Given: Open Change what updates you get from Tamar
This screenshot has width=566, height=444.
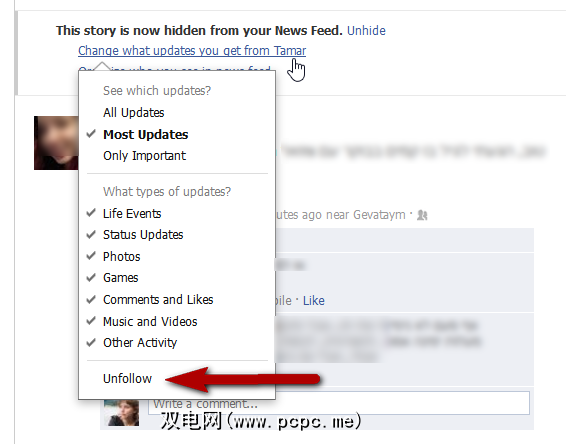Looking at the screenshot, I should point(192,51).
